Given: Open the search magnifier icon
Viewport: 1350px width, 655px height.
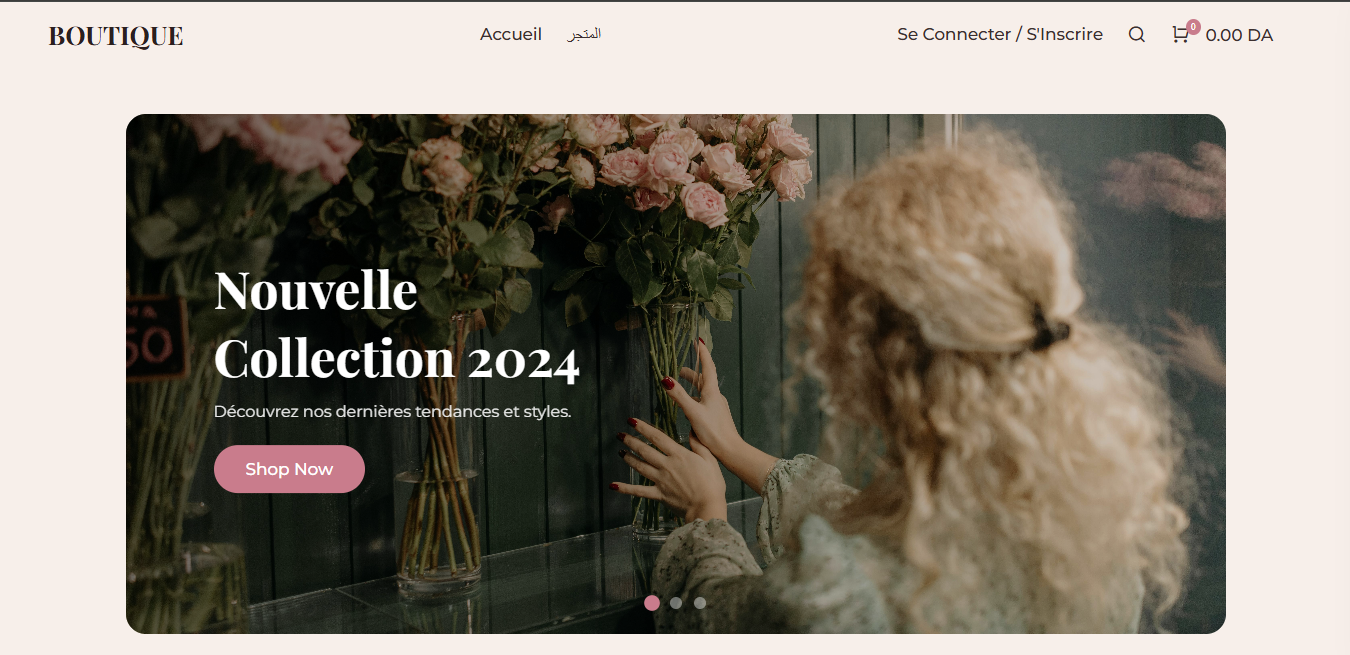Looking at the screenshot, I should [x=1136, y=35].
